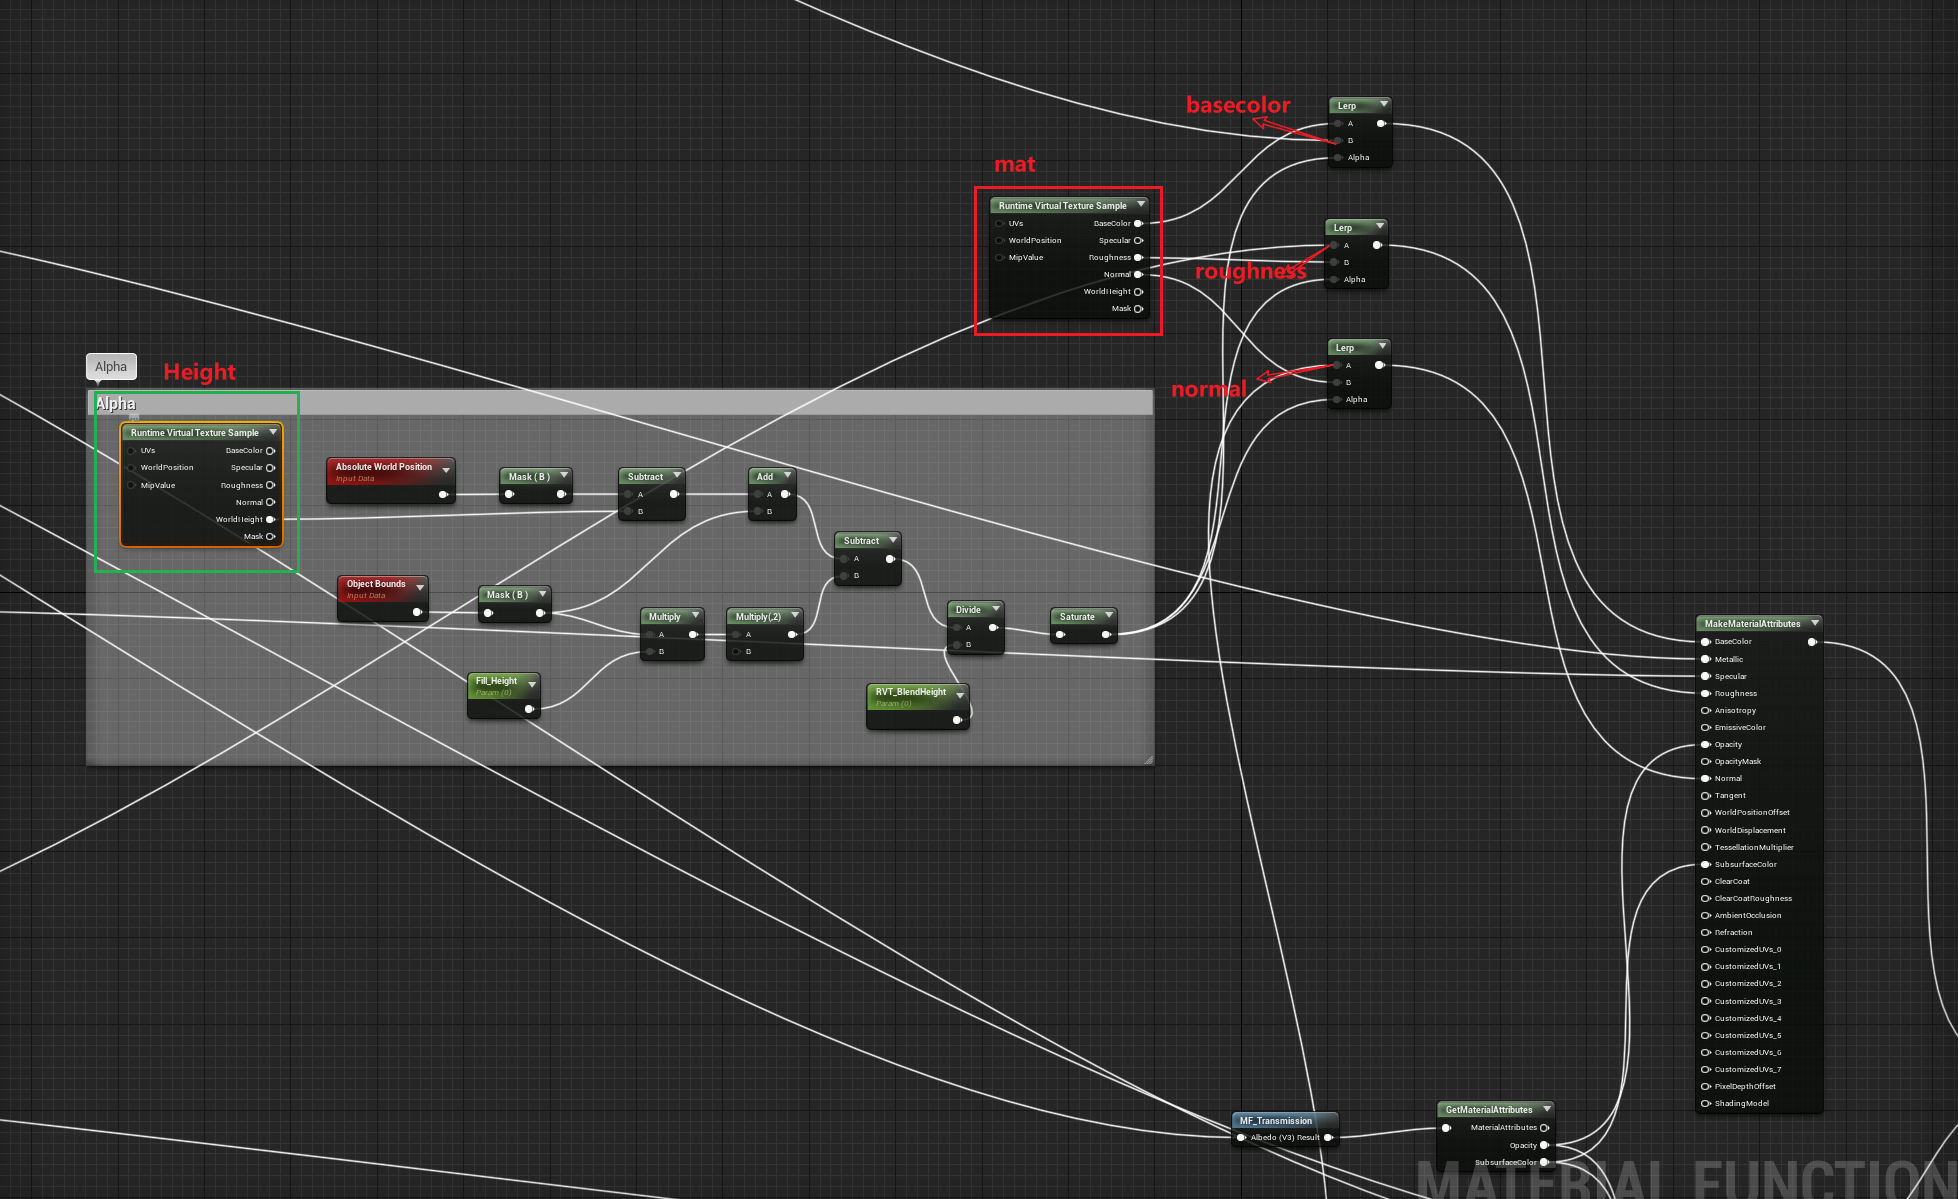Click the WorldHeight output pin in the Alpha group
1958x1199 pixels.
tap(270, 519)
